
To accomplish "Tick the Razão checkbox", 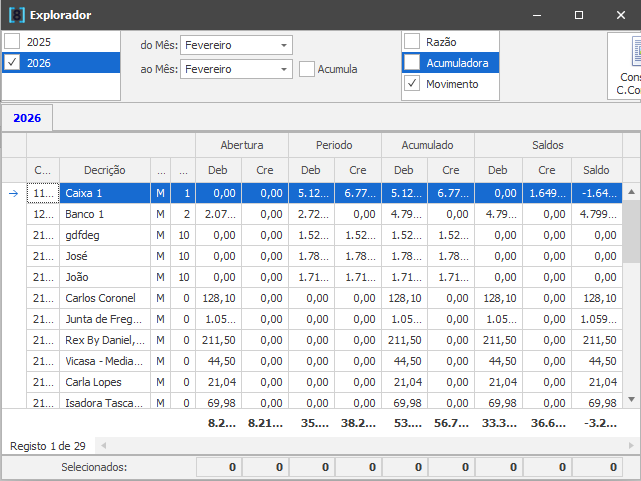I will point(412,41).
